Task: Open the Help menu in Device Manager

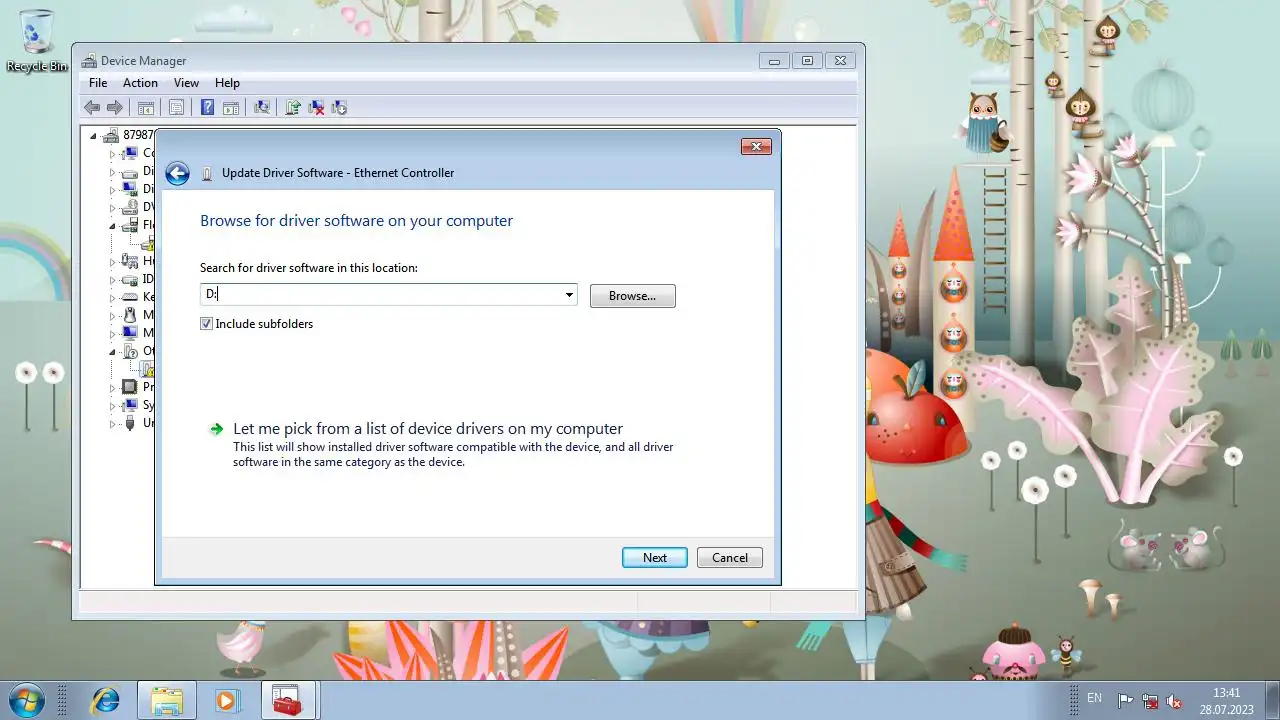Action: point(227,83)
